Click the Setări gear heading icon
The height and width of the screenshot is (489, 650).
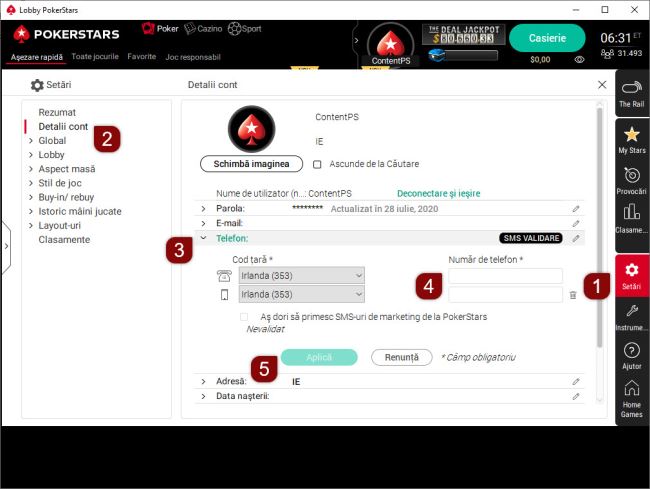(37, 85)
